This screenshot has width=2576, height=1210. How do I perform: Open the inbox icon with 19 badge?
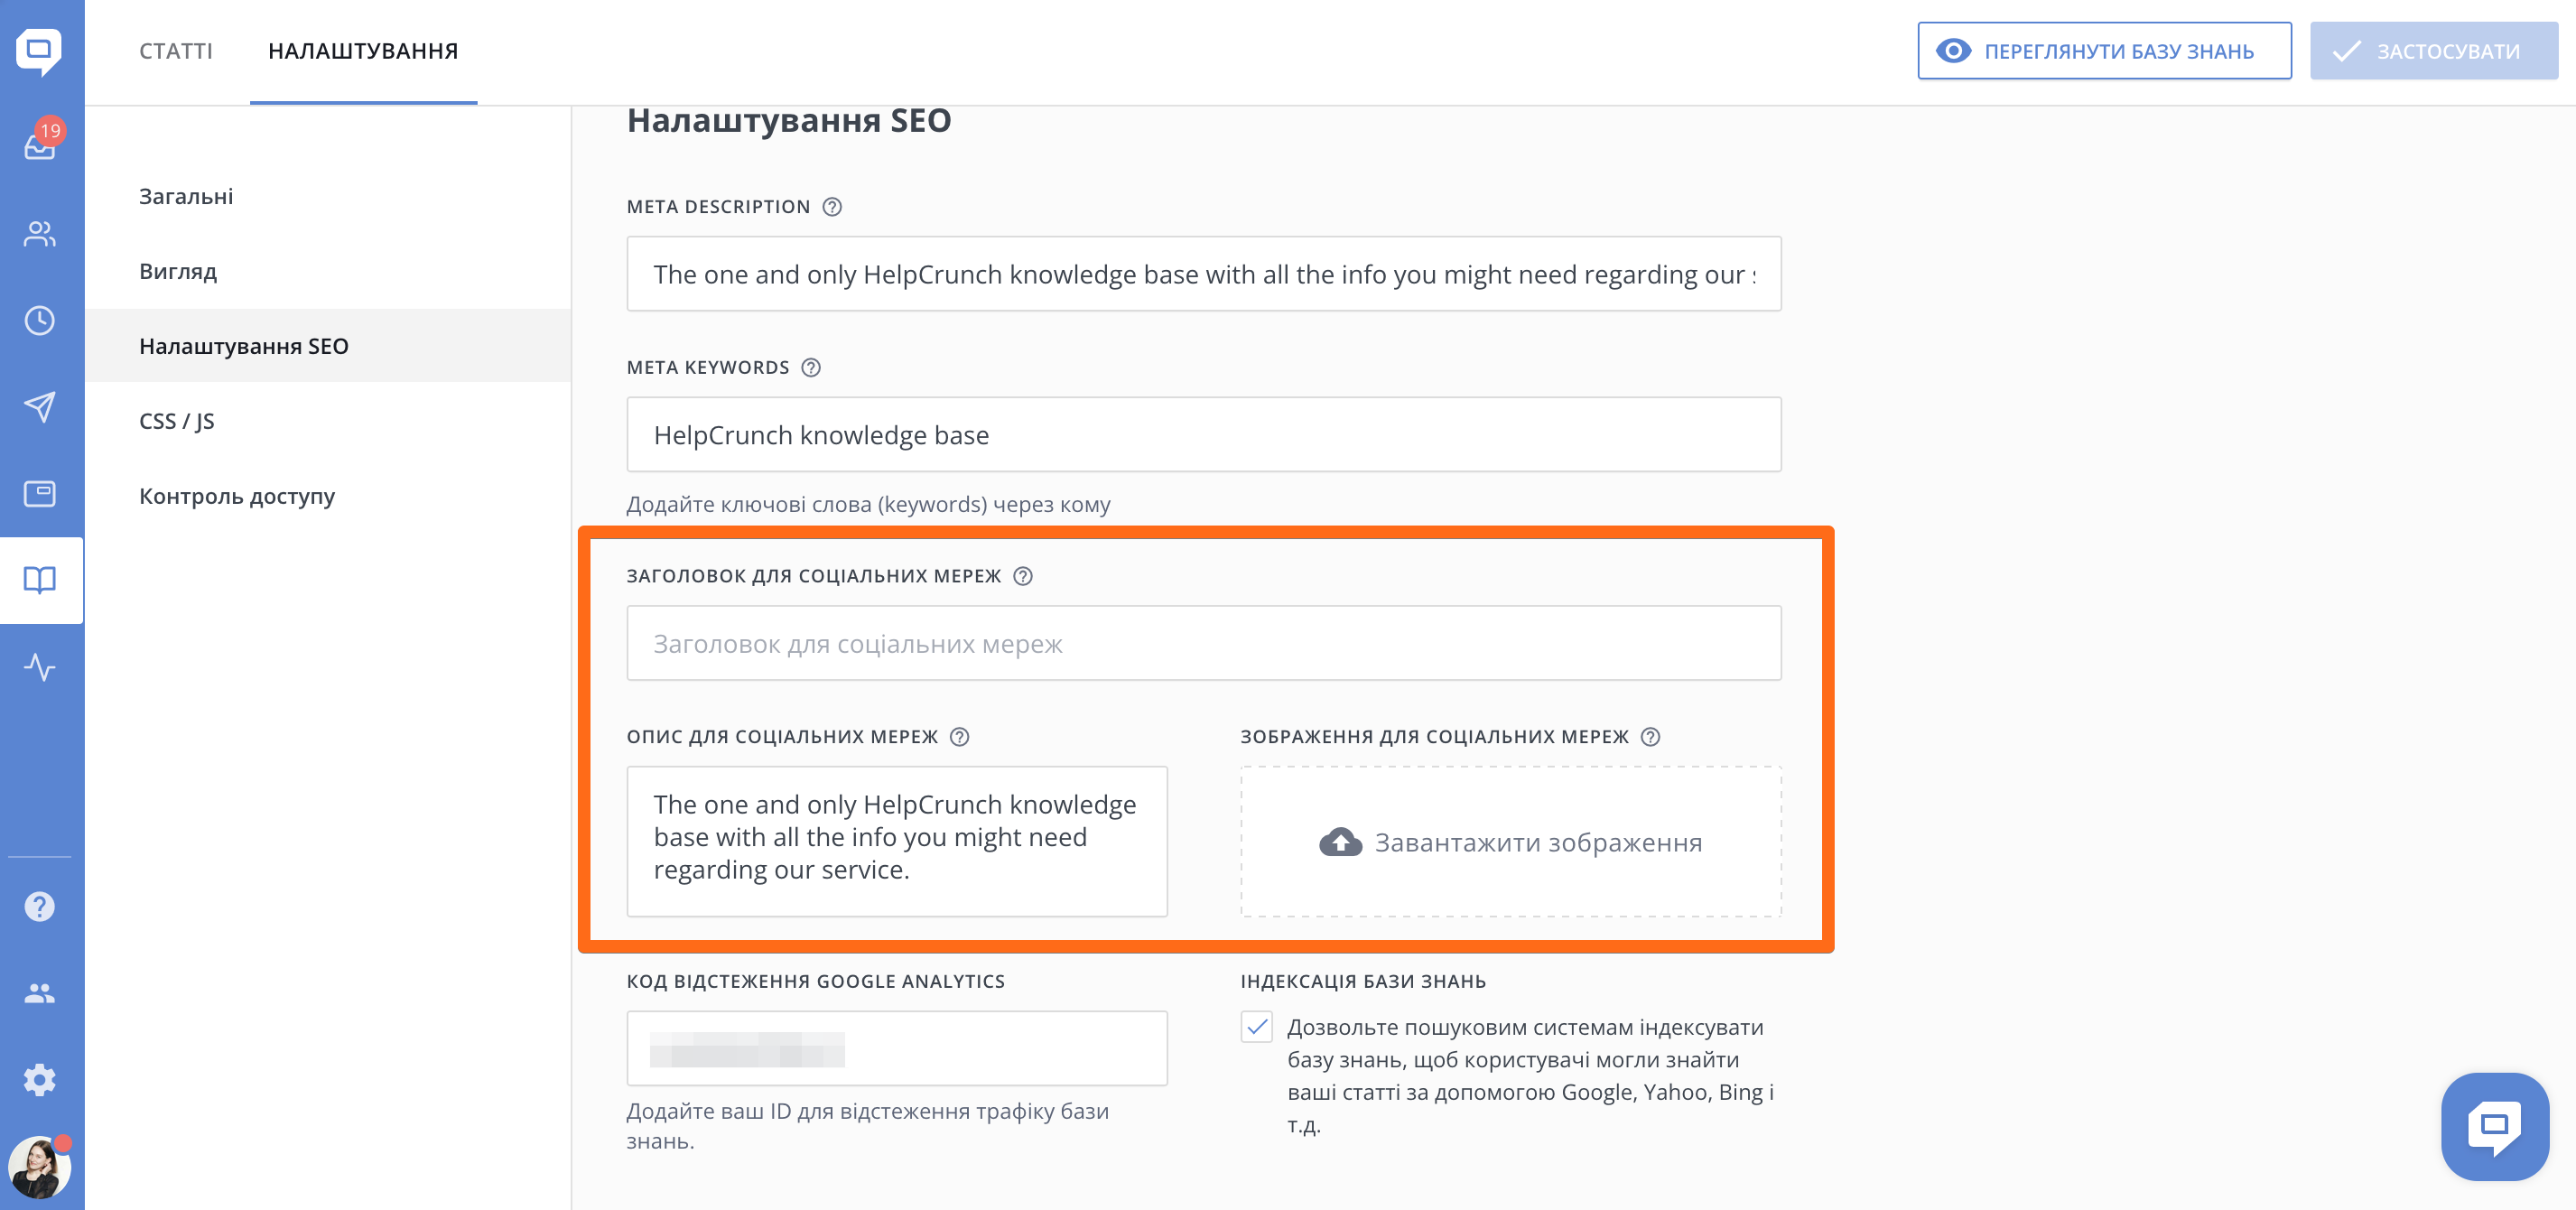40,145
